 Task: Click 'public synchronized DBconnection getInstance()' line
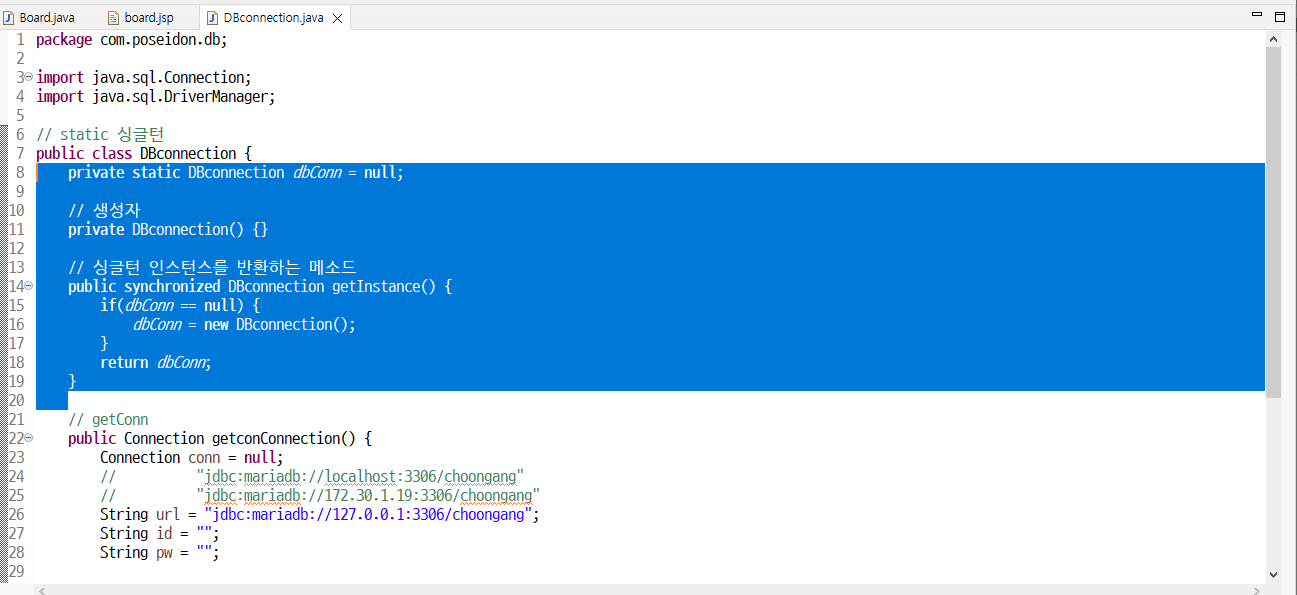tap(260, 287)
